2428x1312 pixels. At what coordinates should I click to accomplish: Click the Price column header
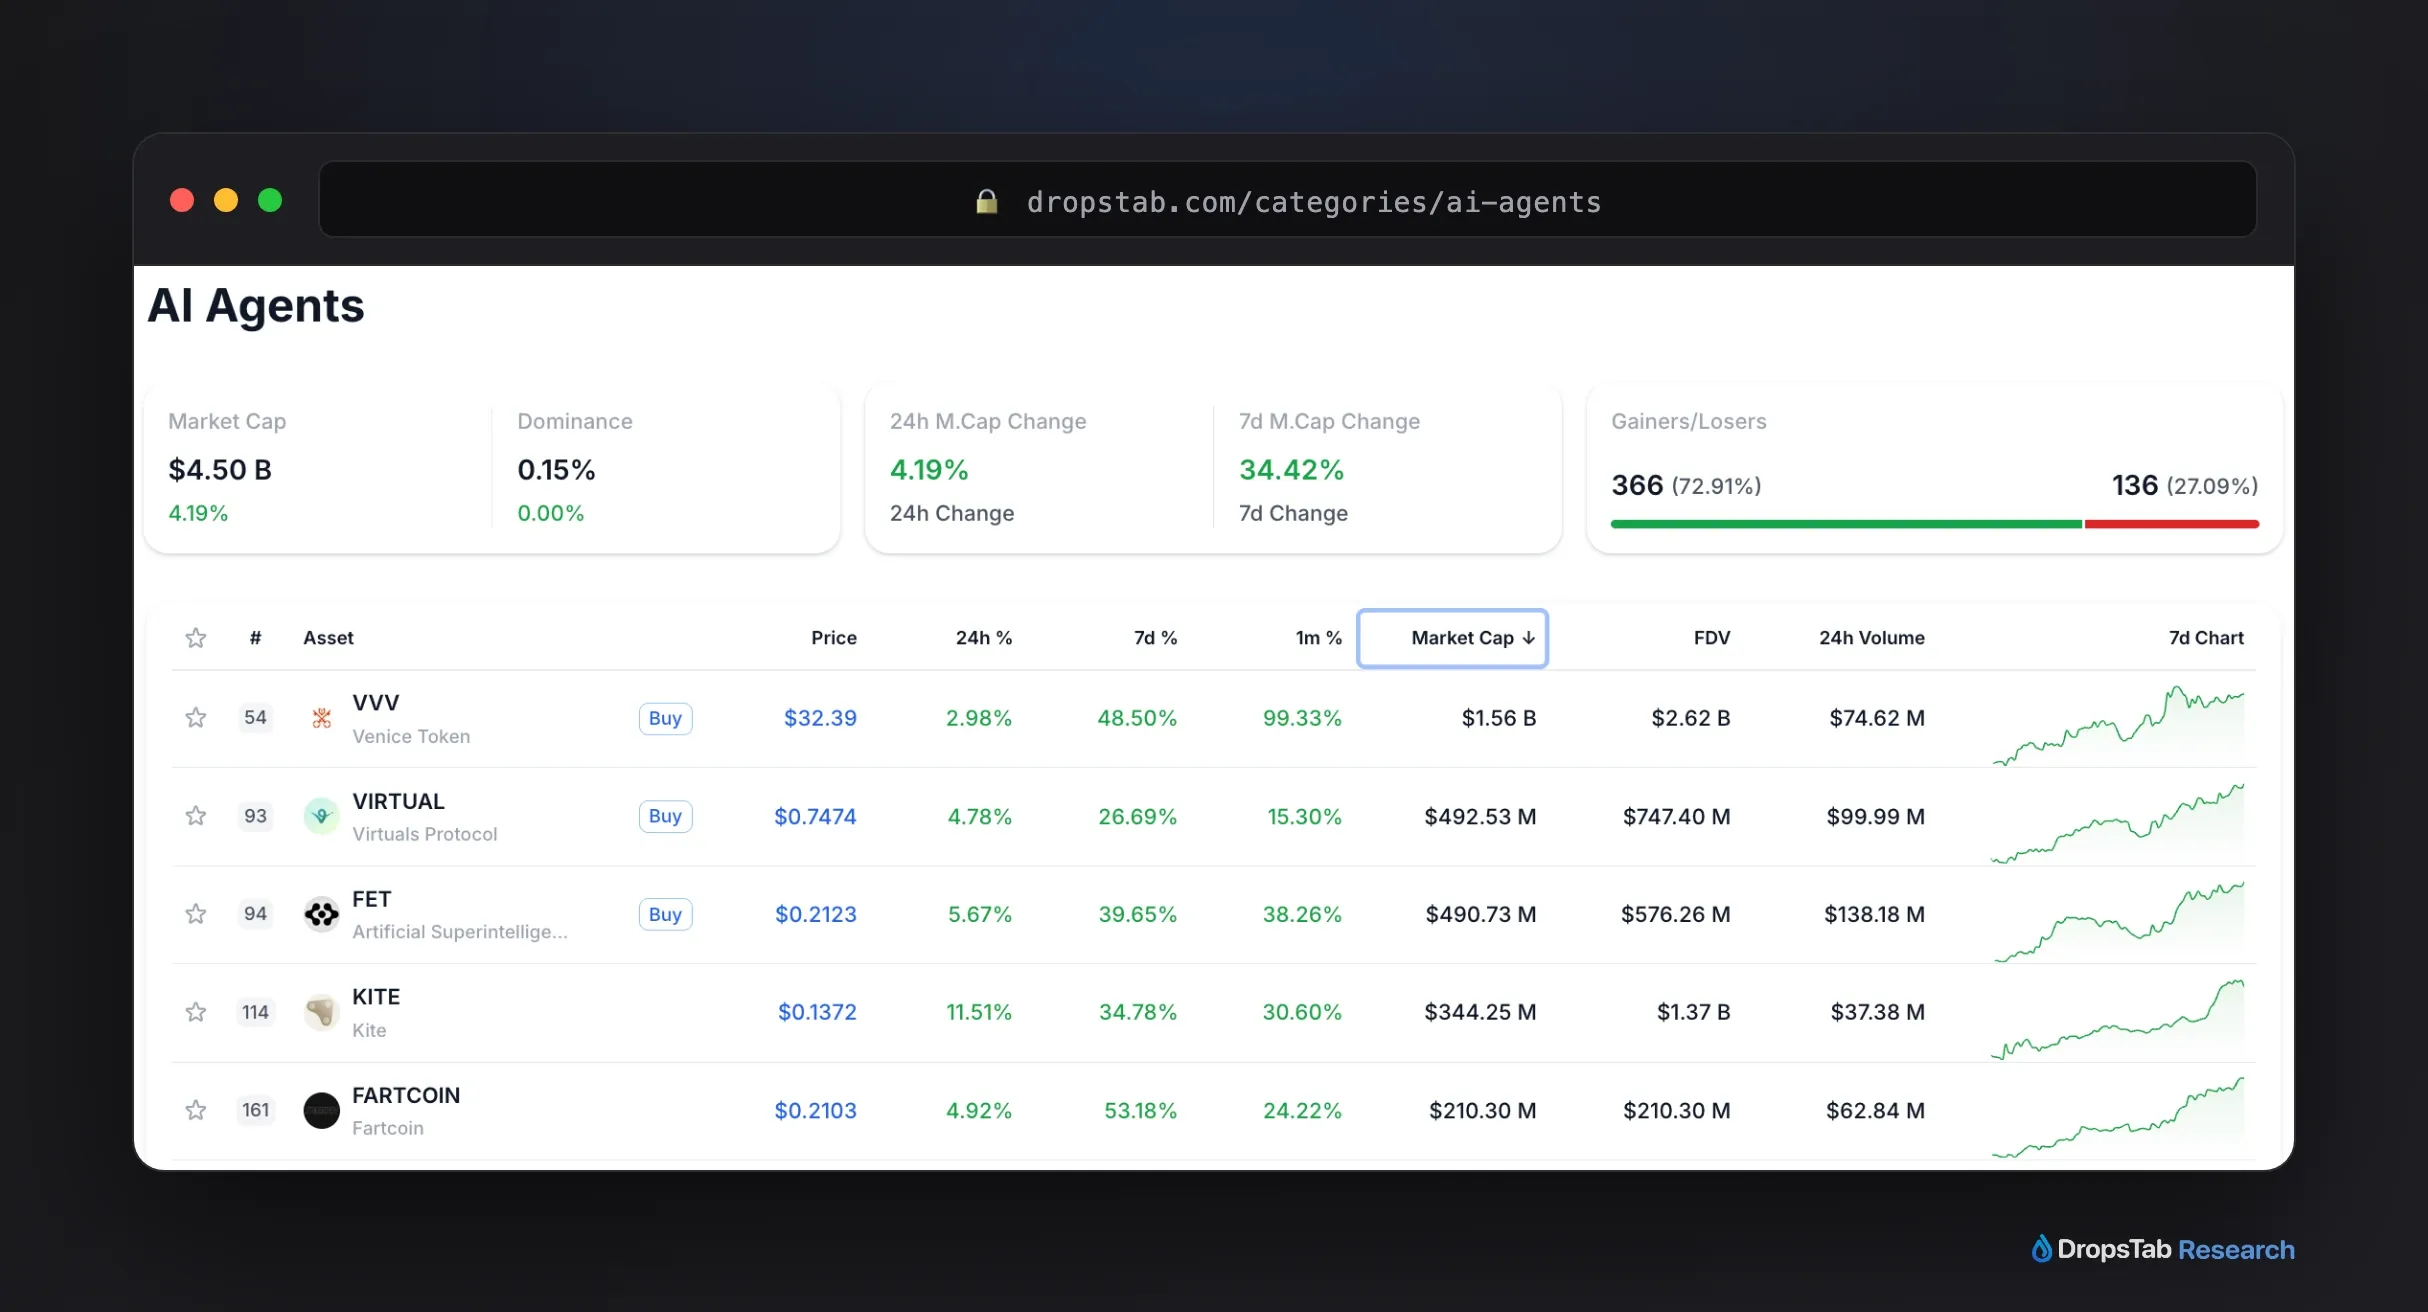click(834, 638)
